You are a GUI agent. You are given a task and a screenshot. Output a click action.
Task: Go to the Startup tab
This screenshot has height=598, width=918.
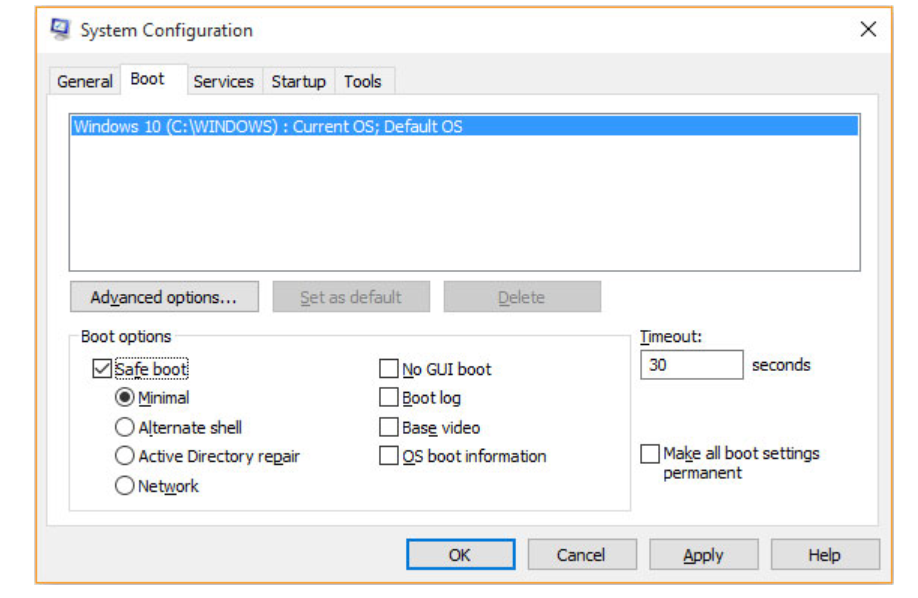coord(298,82)
